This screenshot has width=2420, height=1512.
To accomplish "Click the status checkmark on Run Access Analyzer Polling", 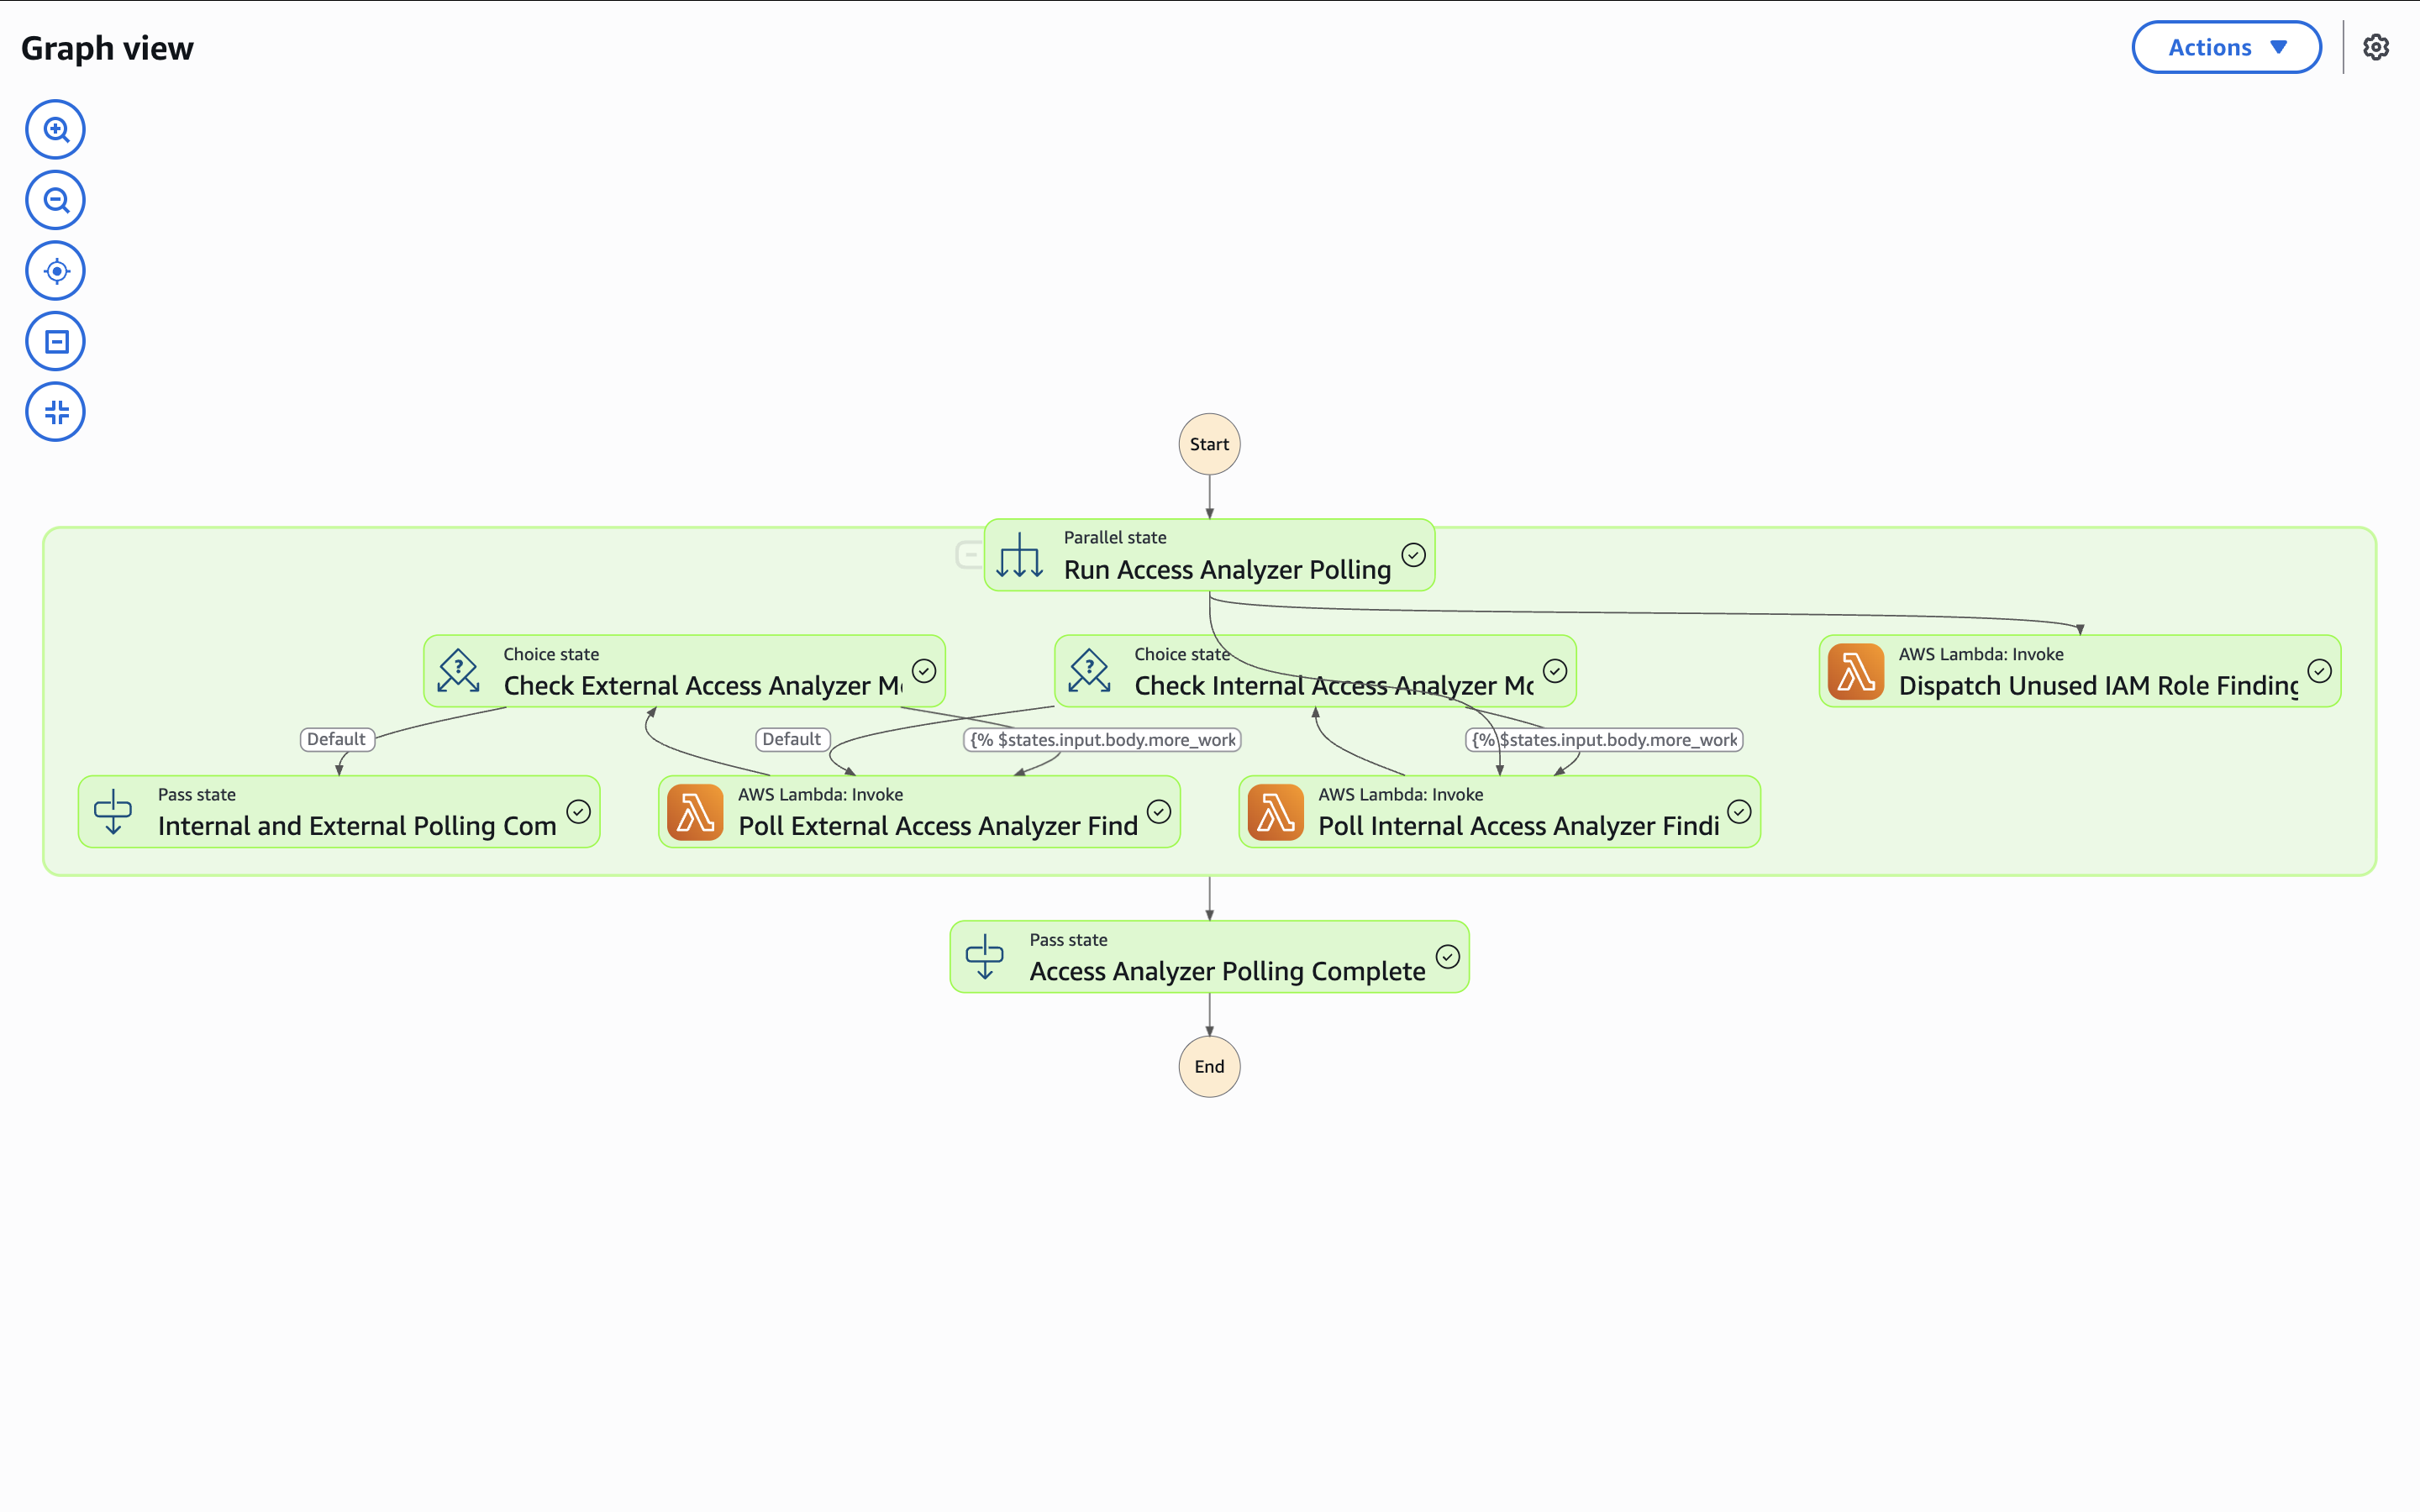I will click(x=1413, y=555).
